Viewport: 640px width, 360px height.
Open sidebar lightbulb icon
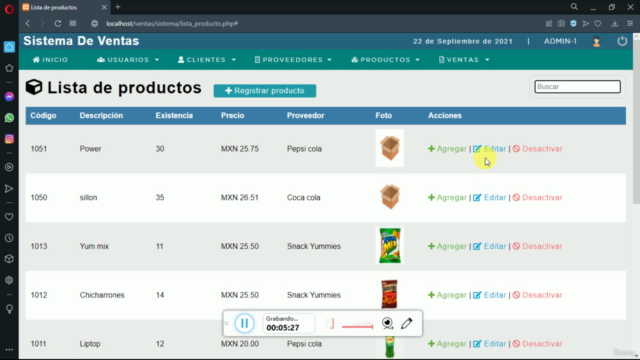click(x=9, y=309)
